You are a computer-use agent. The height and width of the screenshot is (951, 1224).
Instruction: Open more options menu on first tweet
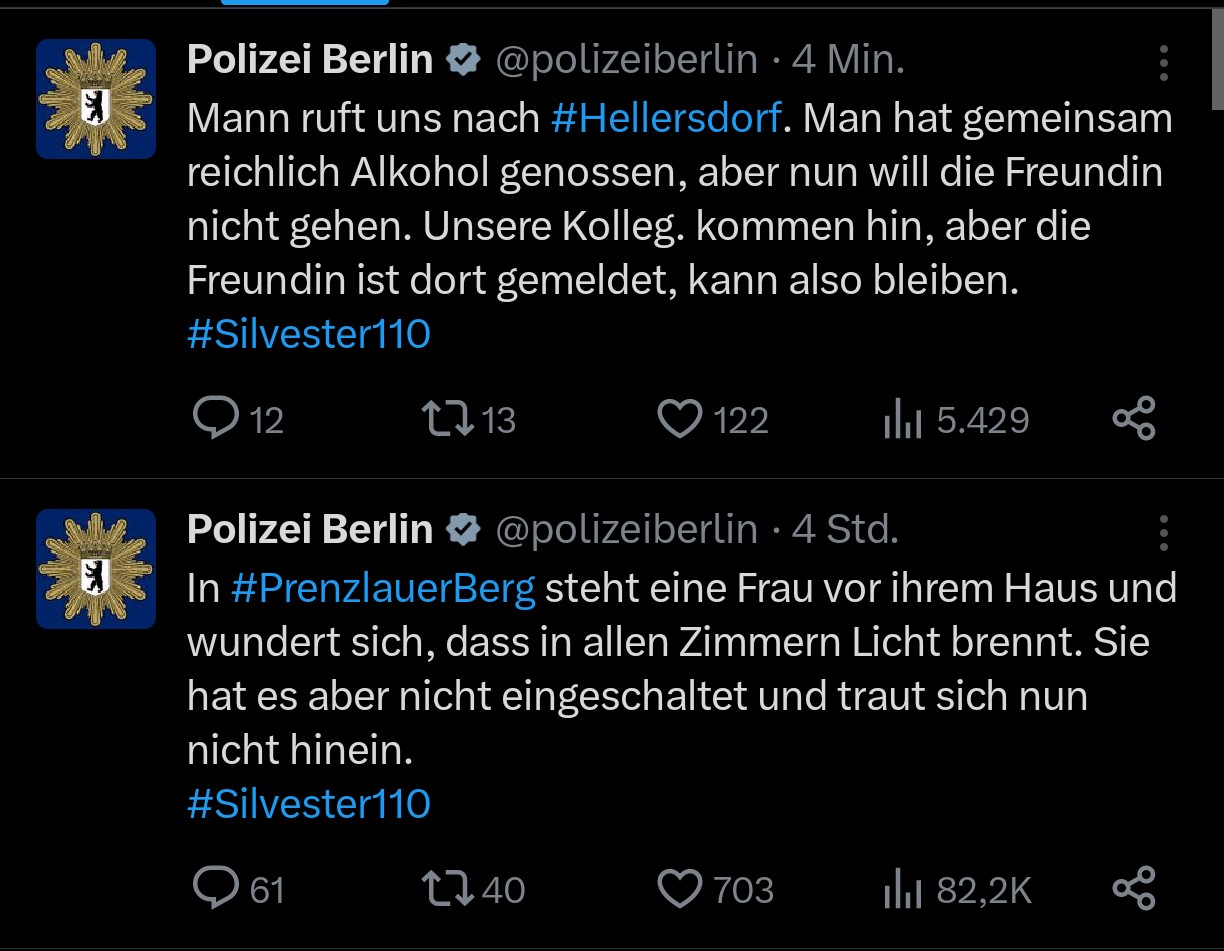point(1164,63)
